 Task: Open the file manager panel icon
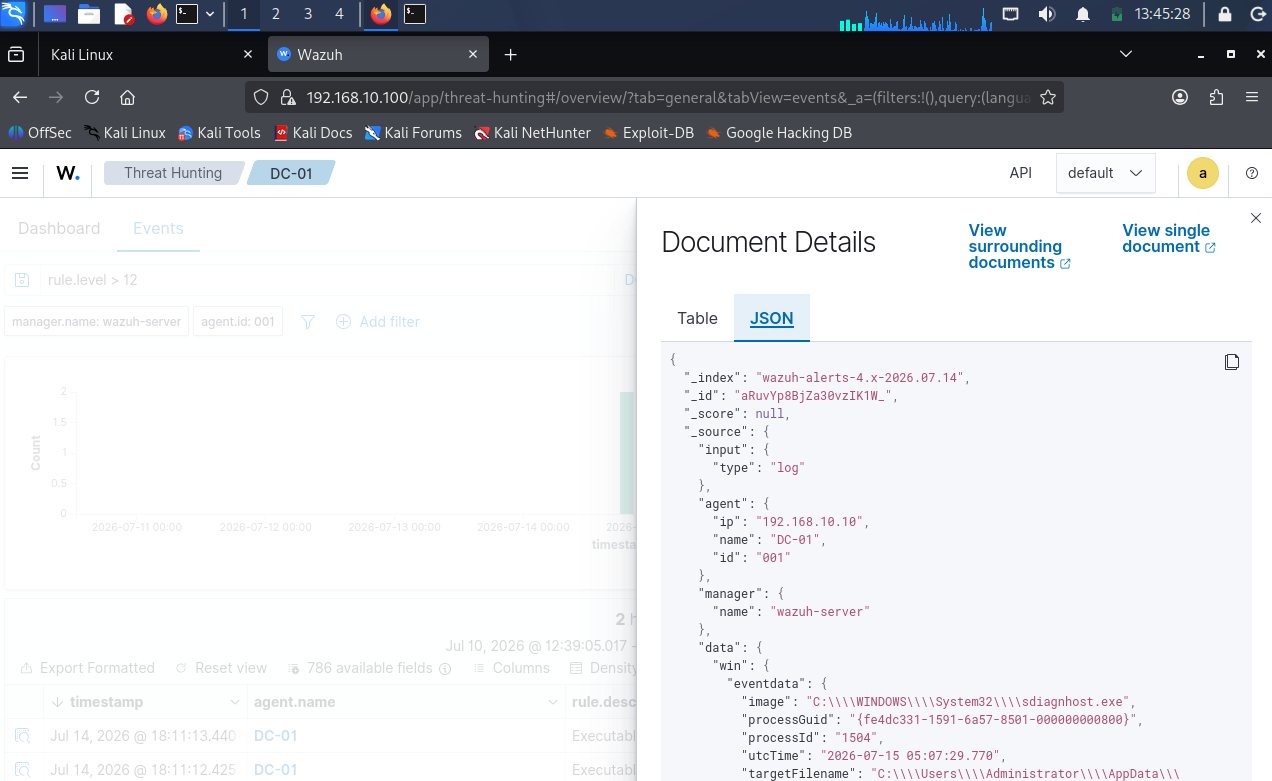[x=89, y=14]
